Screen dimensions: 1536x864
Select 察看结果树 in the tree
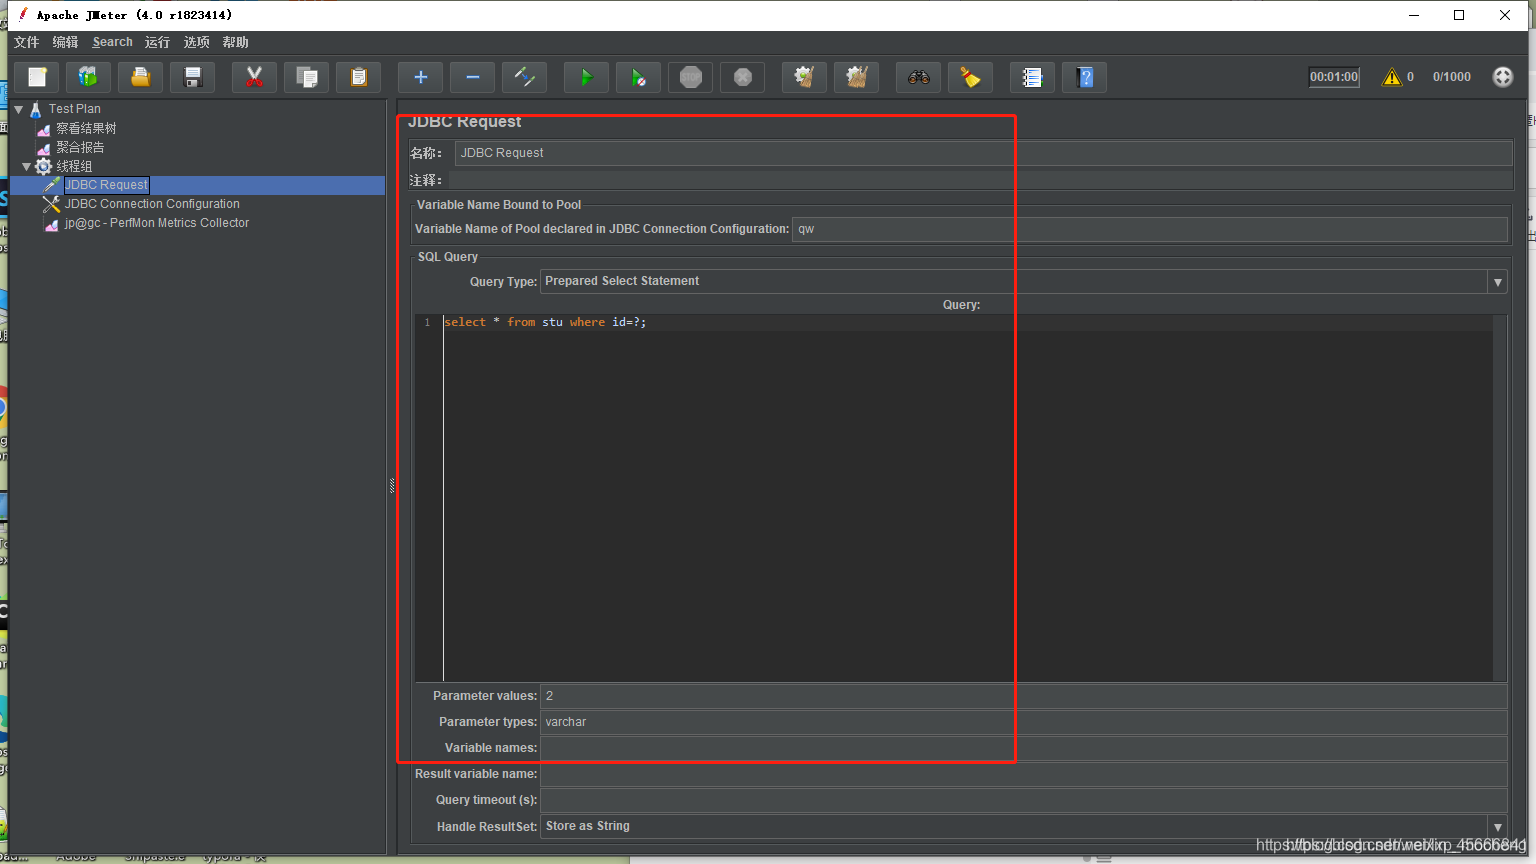[x=86, y=128]
